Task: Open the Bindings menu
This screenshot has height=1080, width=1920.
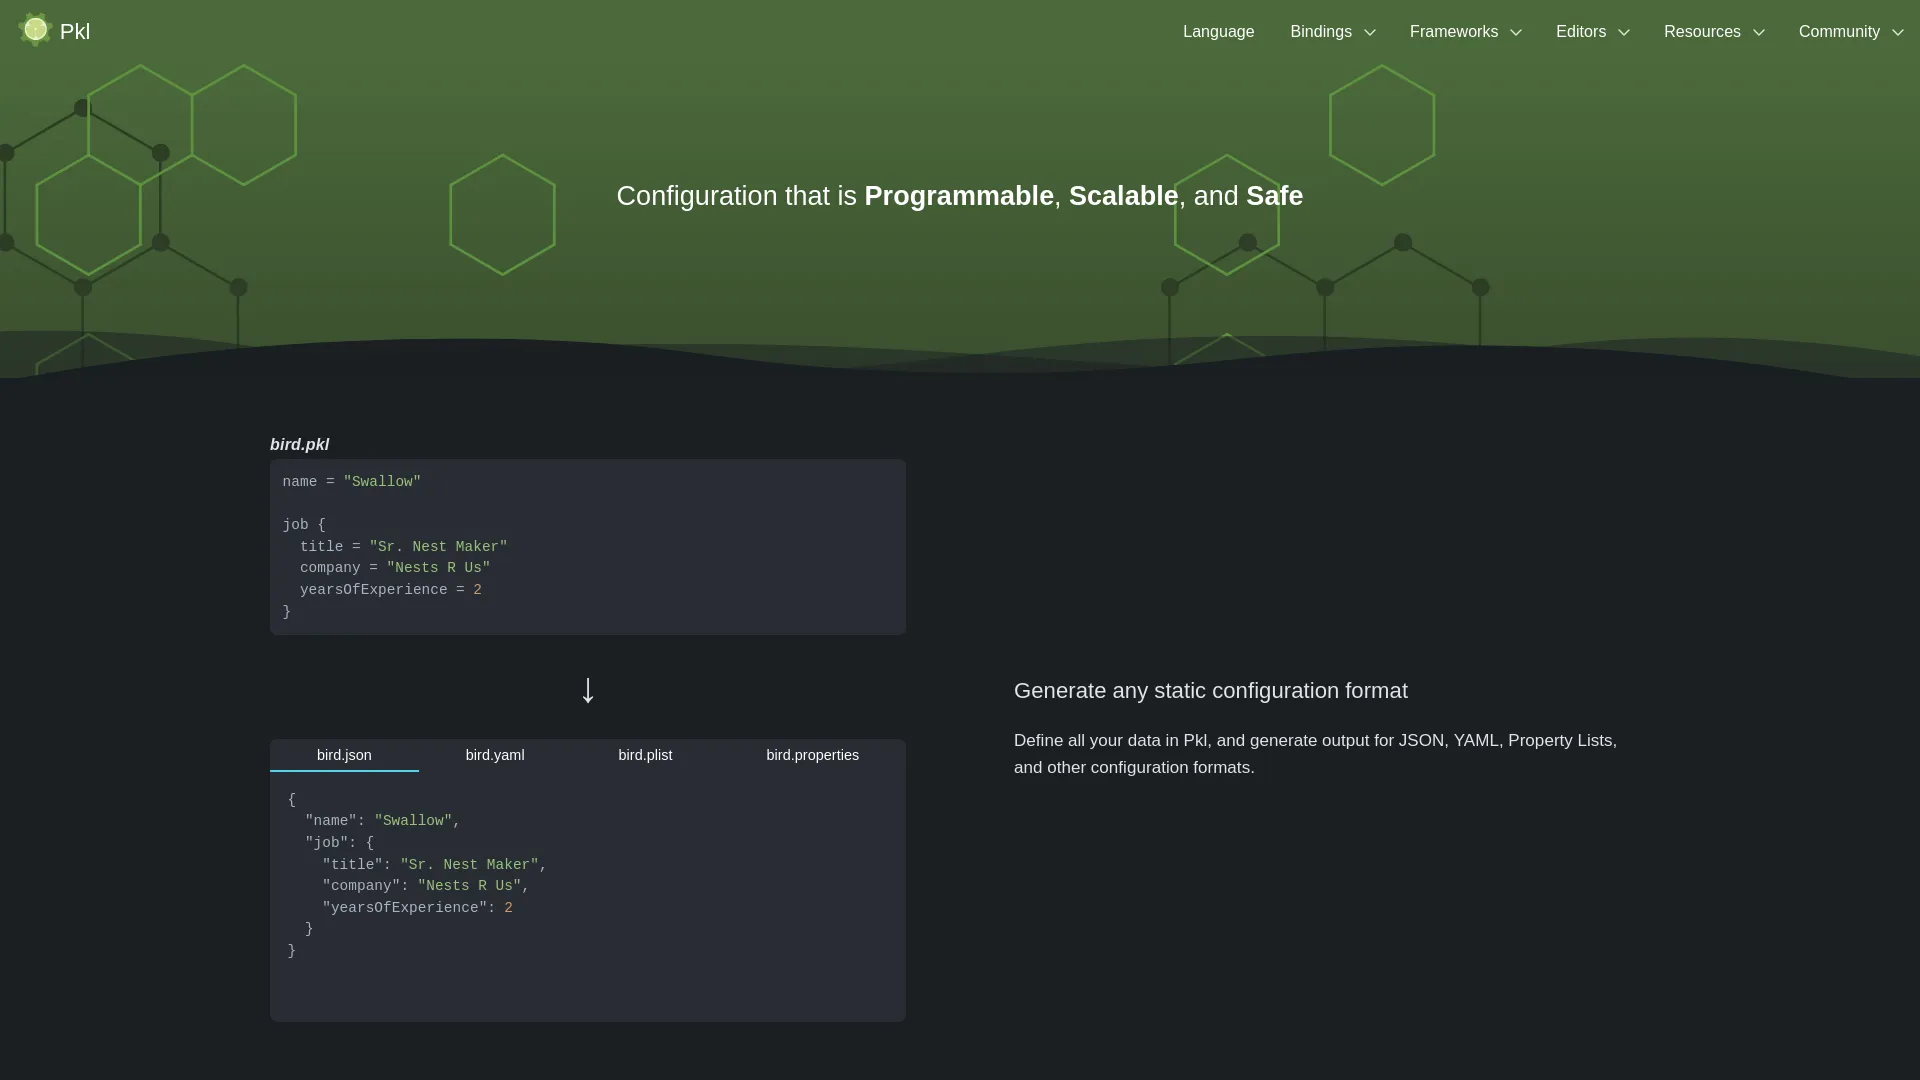Action: point(1321,32)
